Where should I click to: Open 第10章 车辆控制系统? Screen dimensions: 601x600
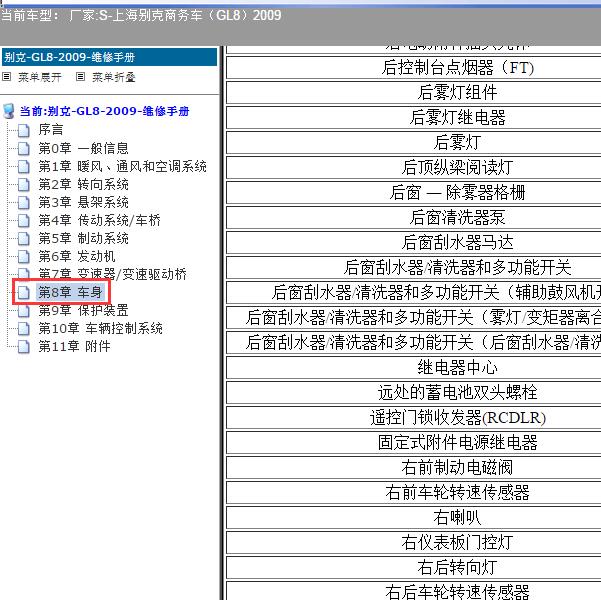coord(100,328)
